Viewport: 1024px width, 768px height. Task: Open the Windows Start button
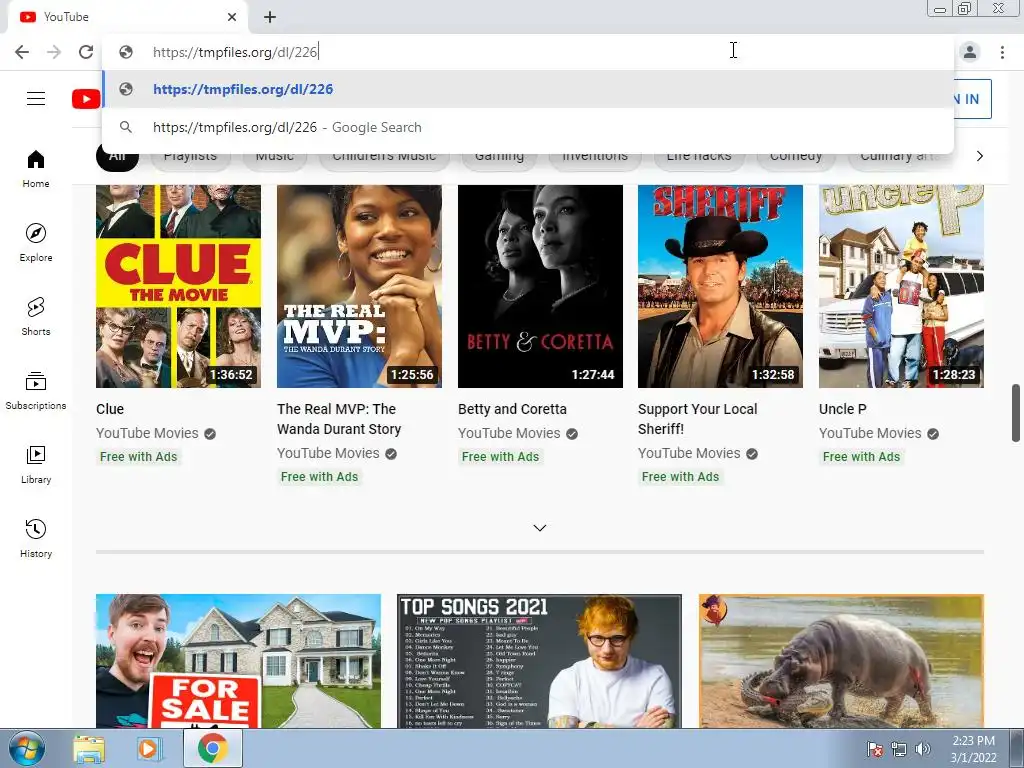[26, 749]
